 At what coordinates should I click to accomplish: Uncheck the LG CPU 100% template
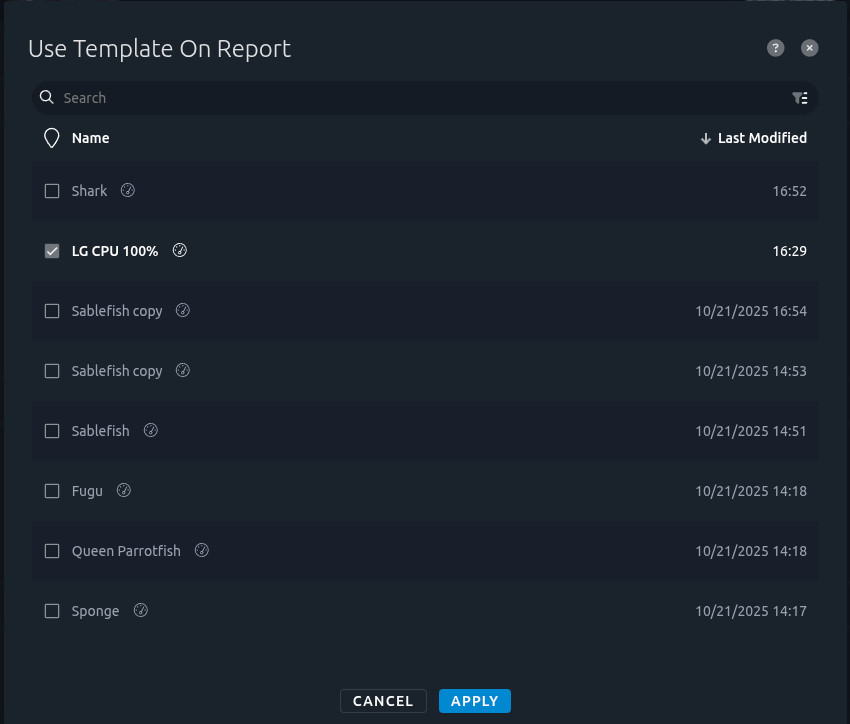pyautogui.click(x=52, y=251)
